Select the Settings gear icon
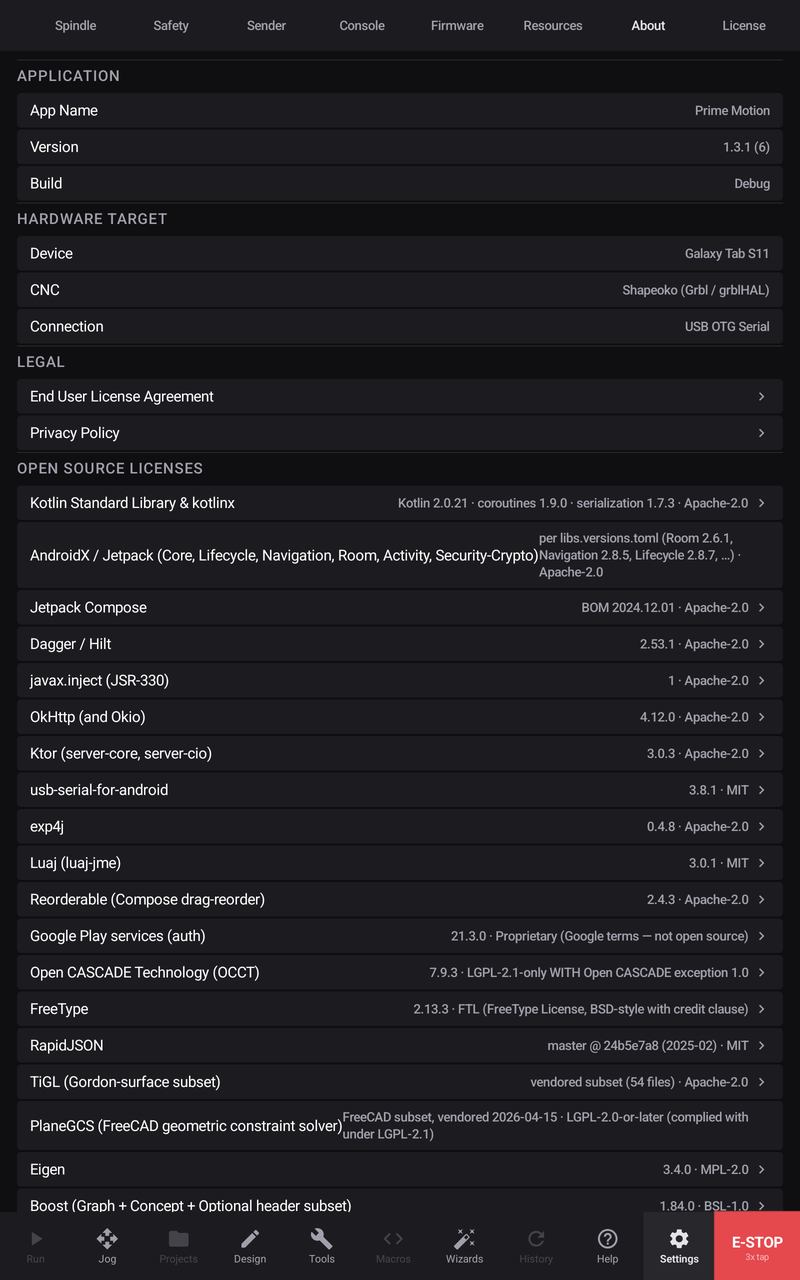 [679, 1239]
